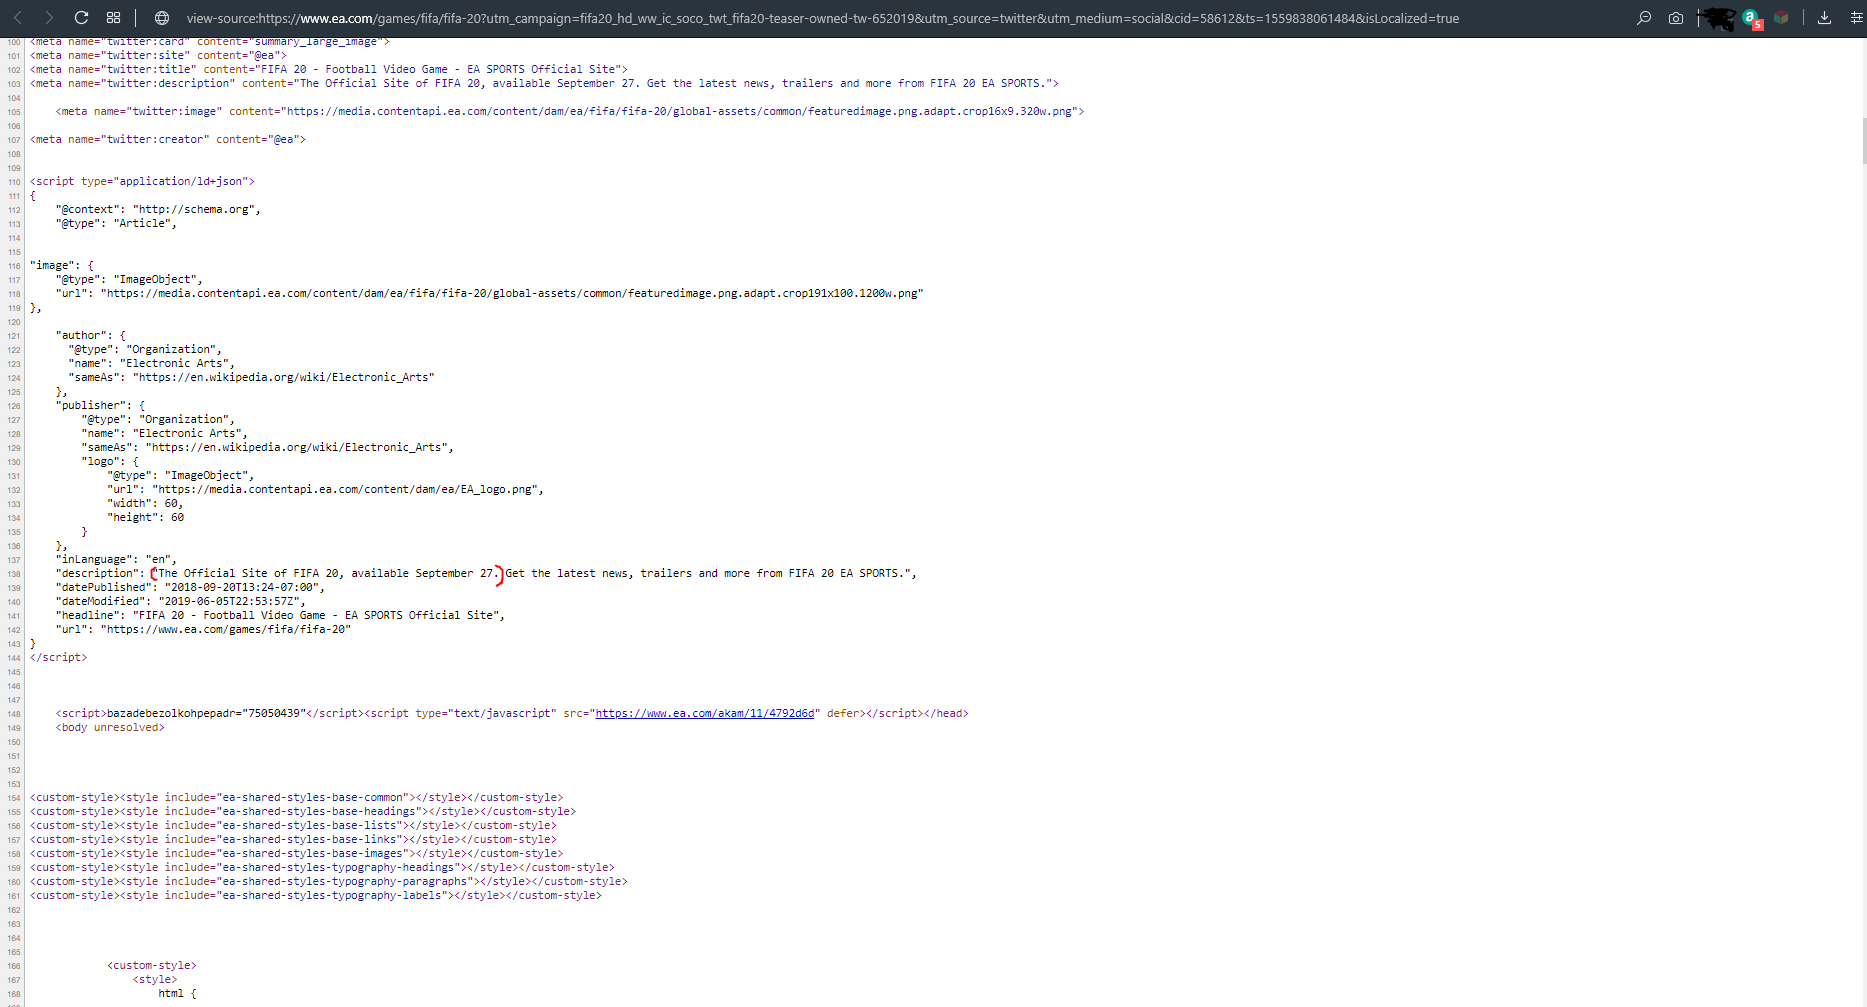Click the "https://www.ea.com/games/fifa/fifa-20" url value
Screen dimensions: 1867x1007
[x=226, y=630]
